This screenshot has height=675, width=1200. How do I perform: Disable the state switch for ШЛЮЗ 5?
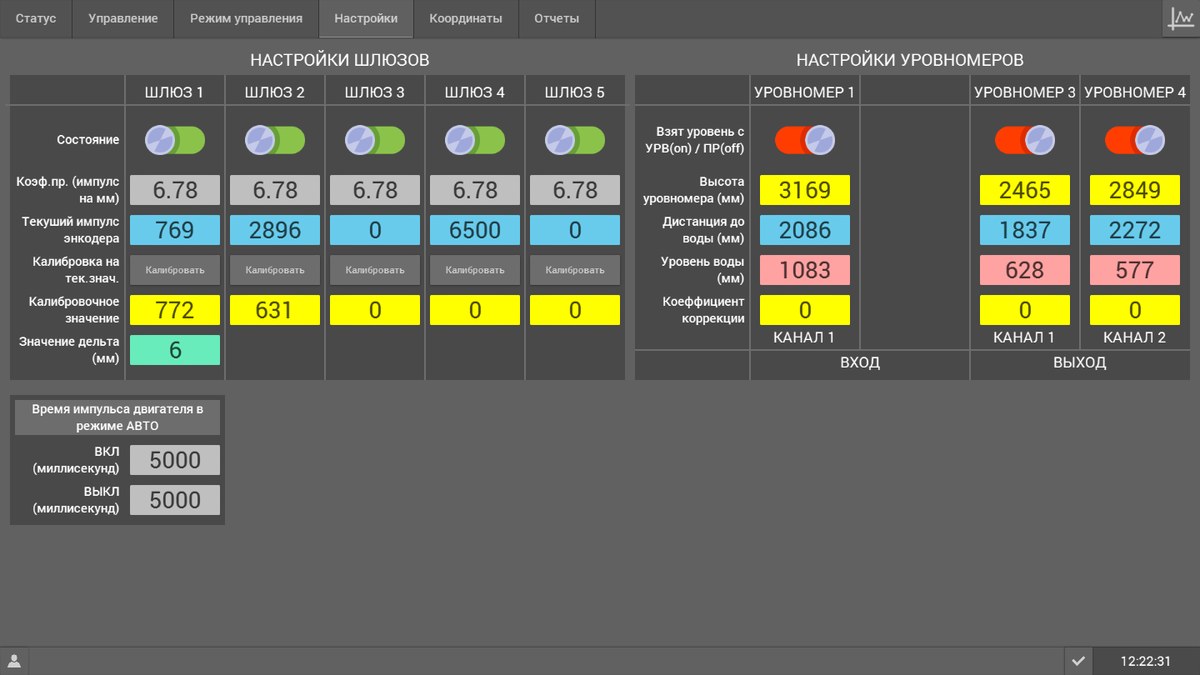pyautogui.click(x=575, y=140)
